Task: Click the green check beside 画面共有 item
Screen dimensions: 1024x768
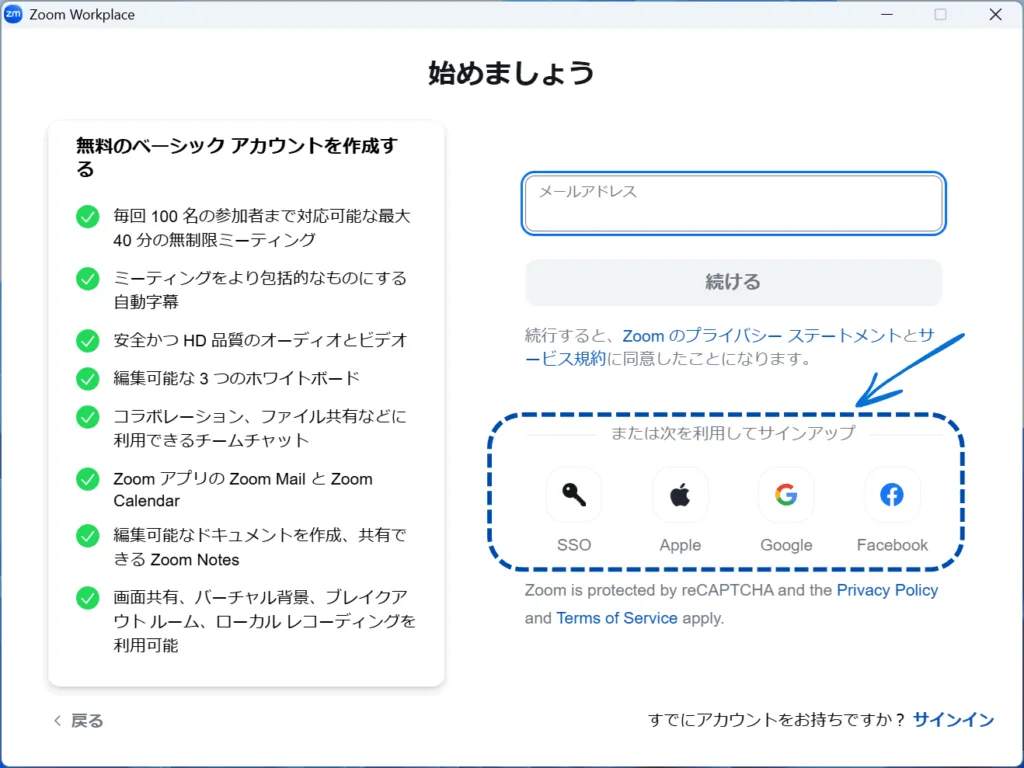Action: pyautogui.click(x=88, y=598)
